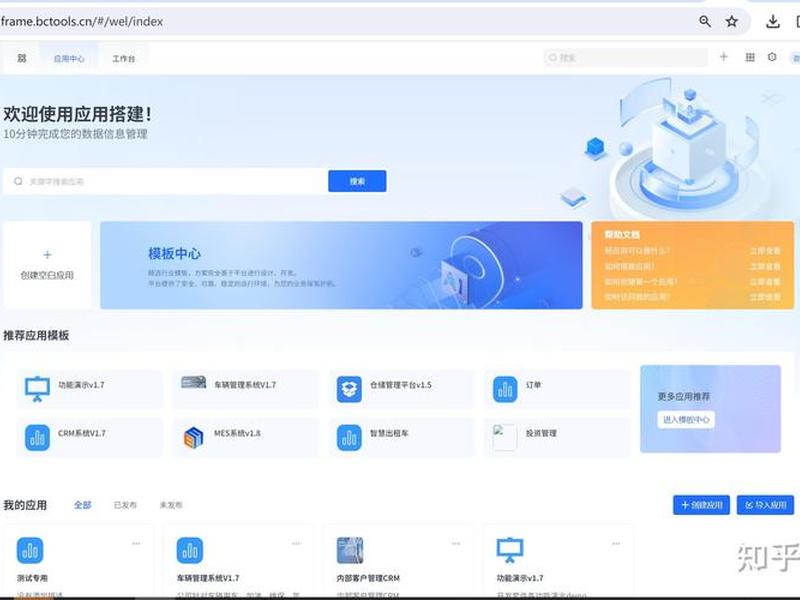This screenshot has height=600, width=800.
Task: Open the 仓储管理平台v1.5 template icon
Action: tap(349, 389)
